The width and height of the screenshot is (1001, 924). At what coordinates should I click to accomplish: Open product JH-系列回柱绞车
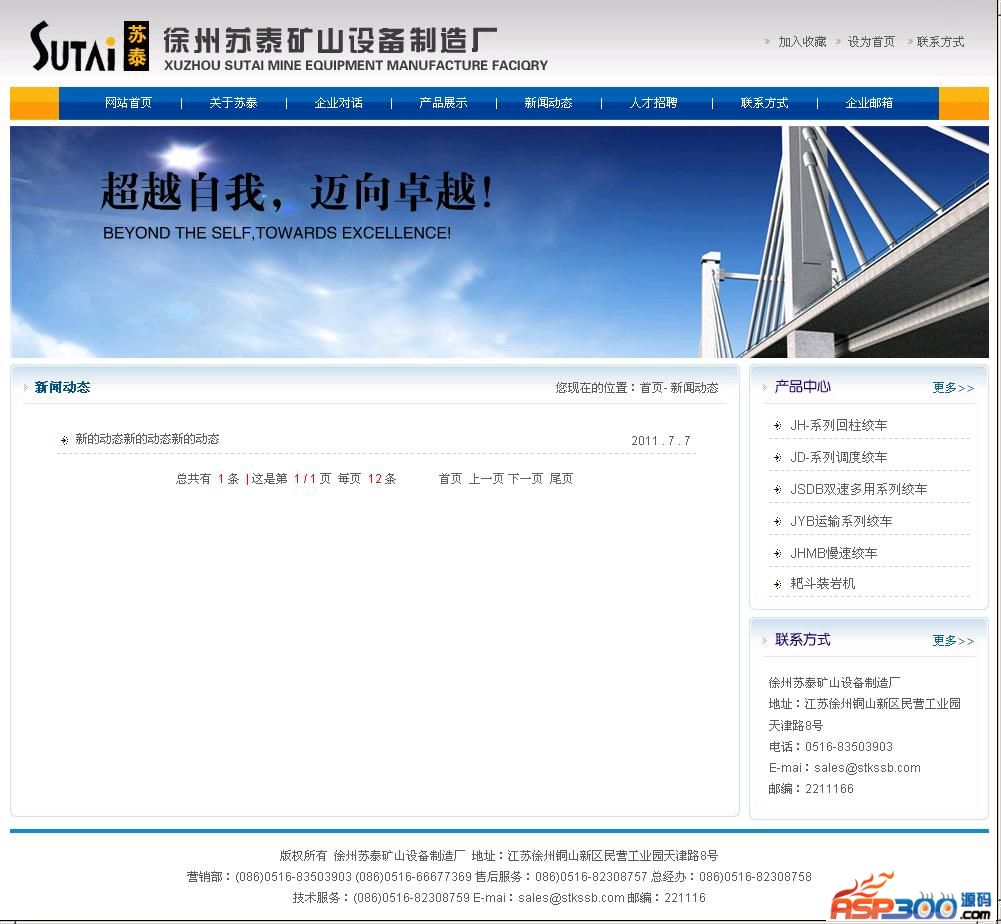[x=839, y=425]
